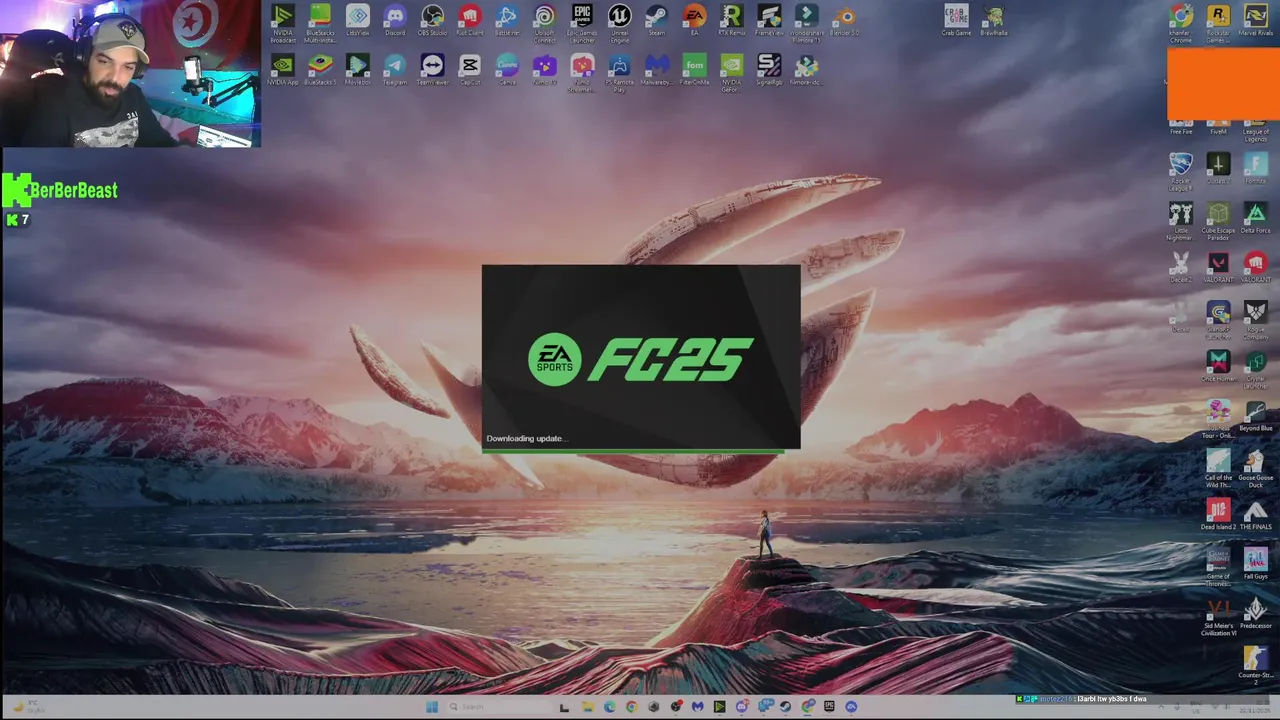Launch the TeamViewer shortcut
Viewport: 1280px width, 720px height.
[432, 70]
